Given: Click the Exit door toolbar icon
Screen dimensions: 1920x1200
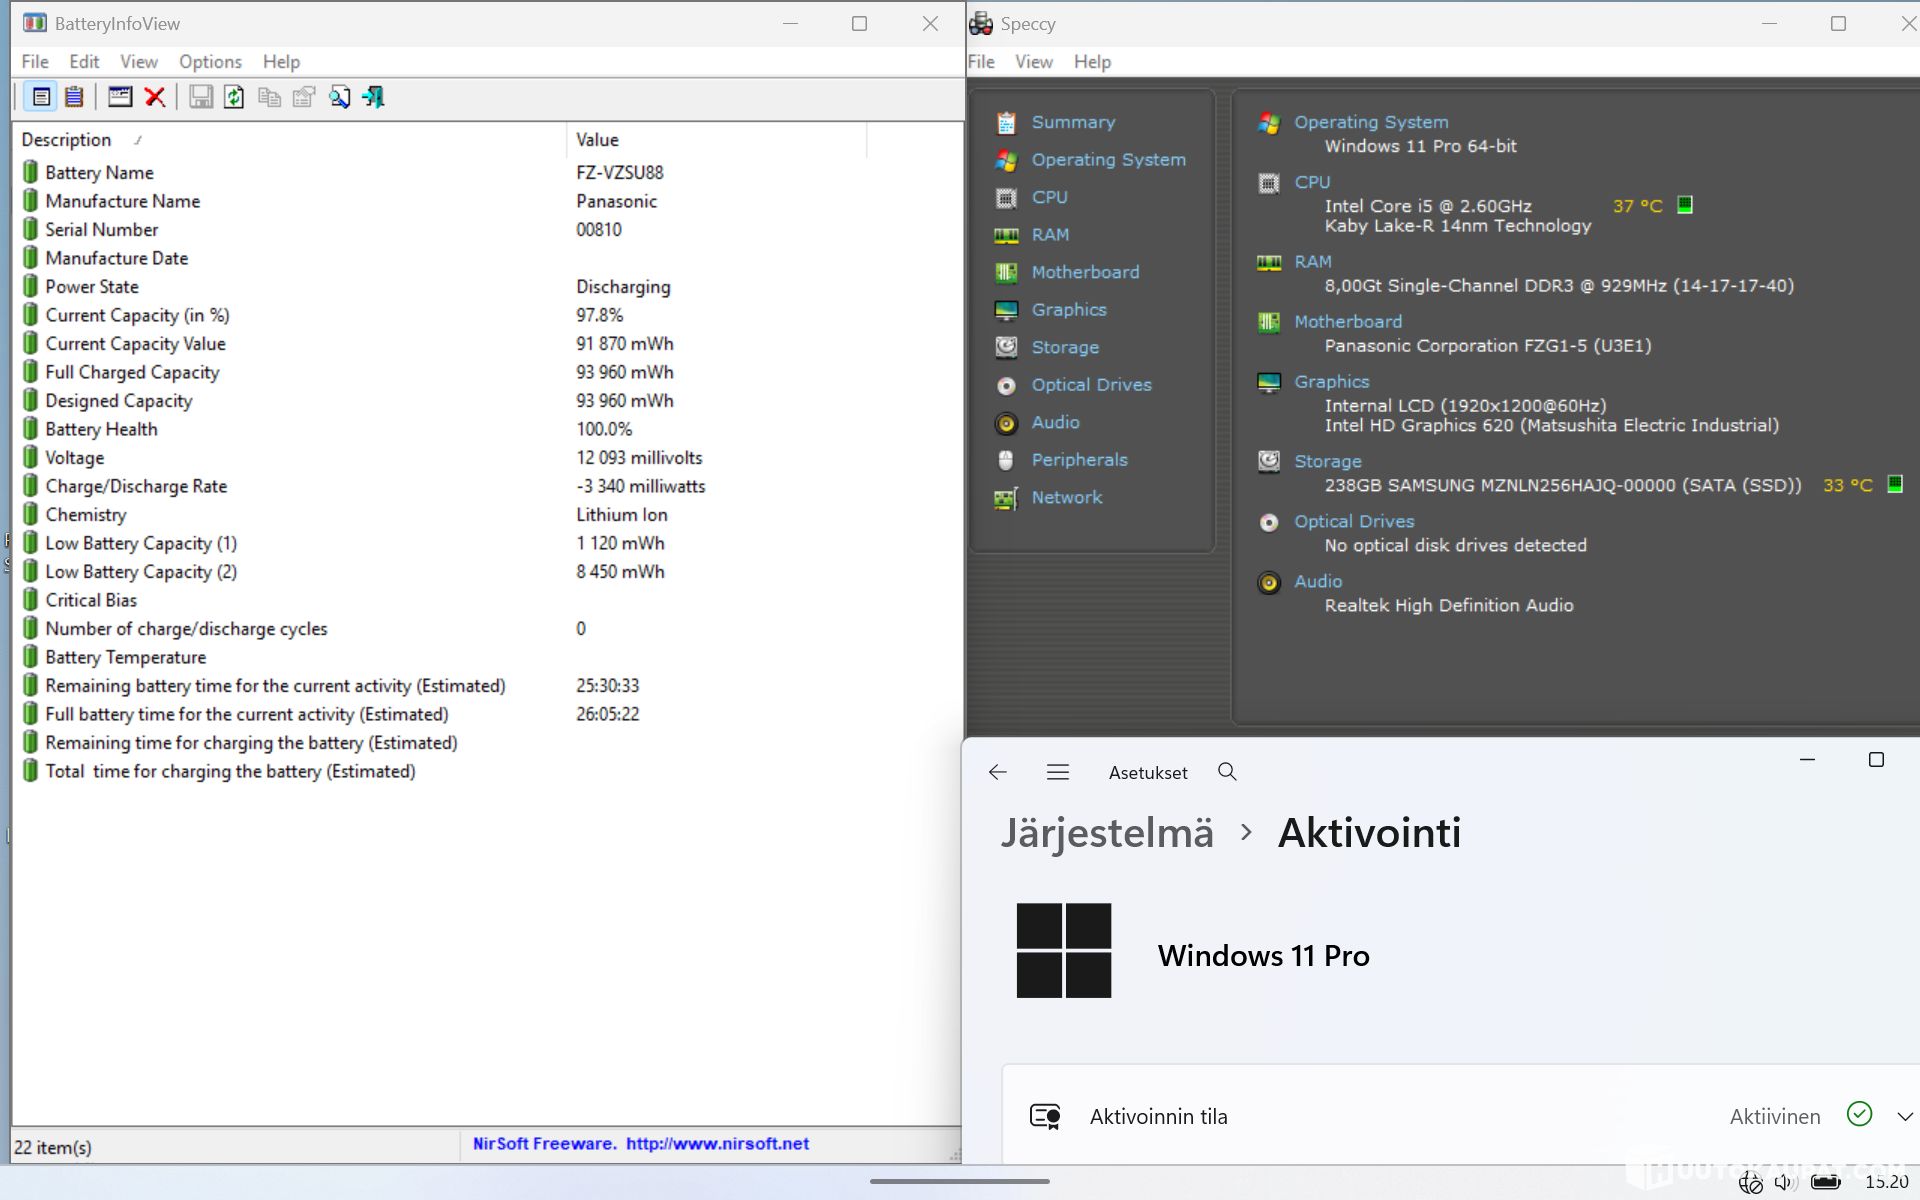Looking at the screenshot, I should click(374, 97).
